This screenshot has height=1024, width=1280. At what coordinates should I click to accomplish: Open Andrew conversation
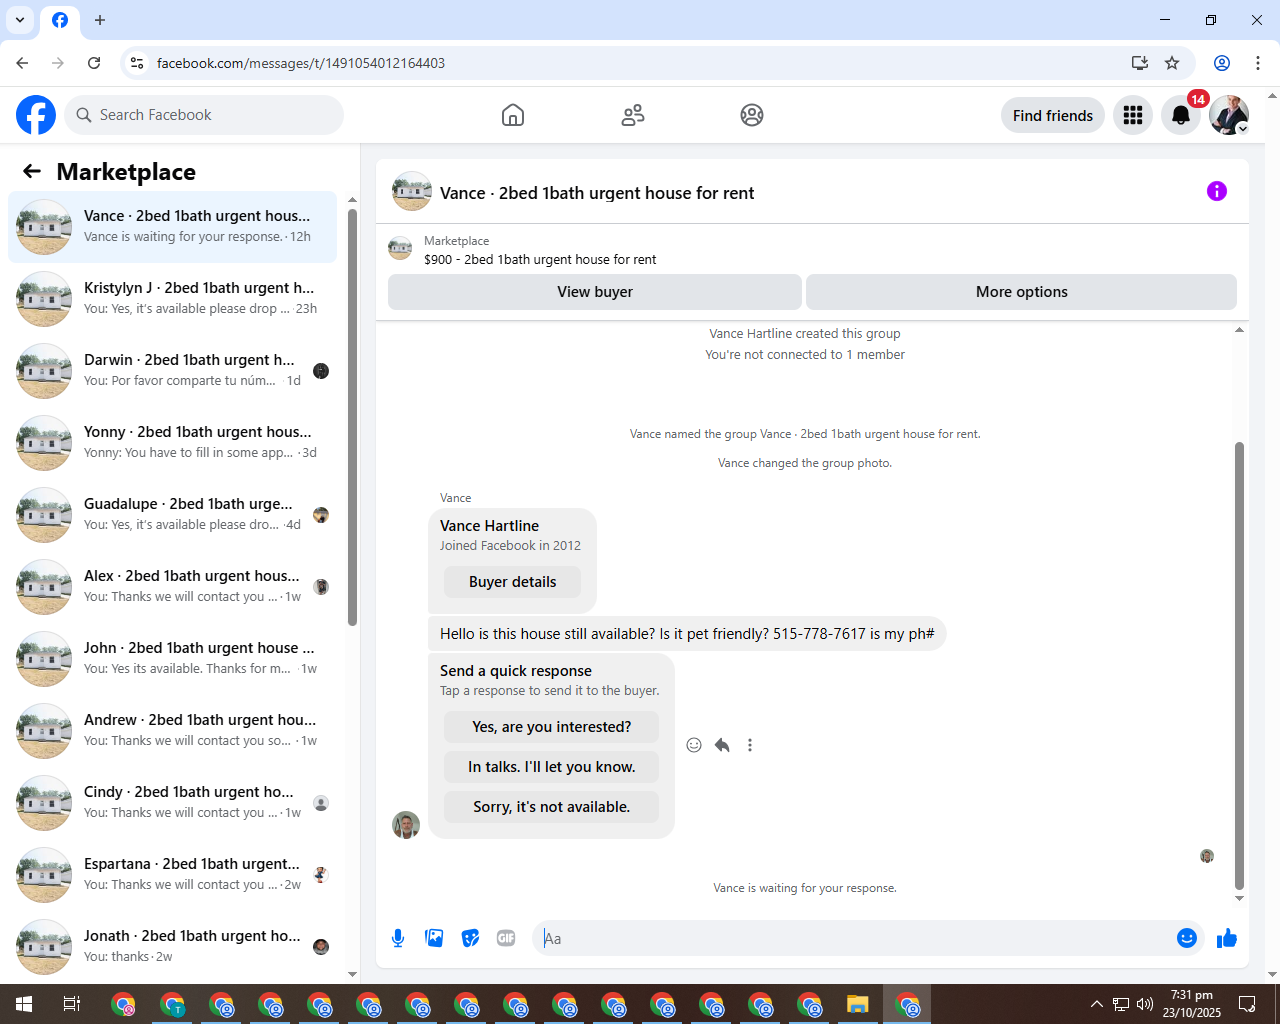click(x=172, y=731)
